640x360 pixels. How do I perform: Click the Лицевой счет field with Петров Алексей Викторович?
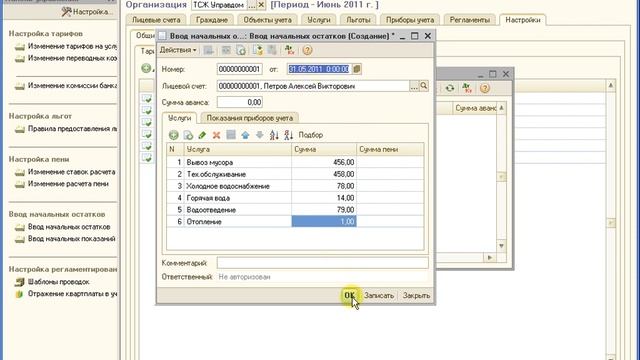(313, 86)
